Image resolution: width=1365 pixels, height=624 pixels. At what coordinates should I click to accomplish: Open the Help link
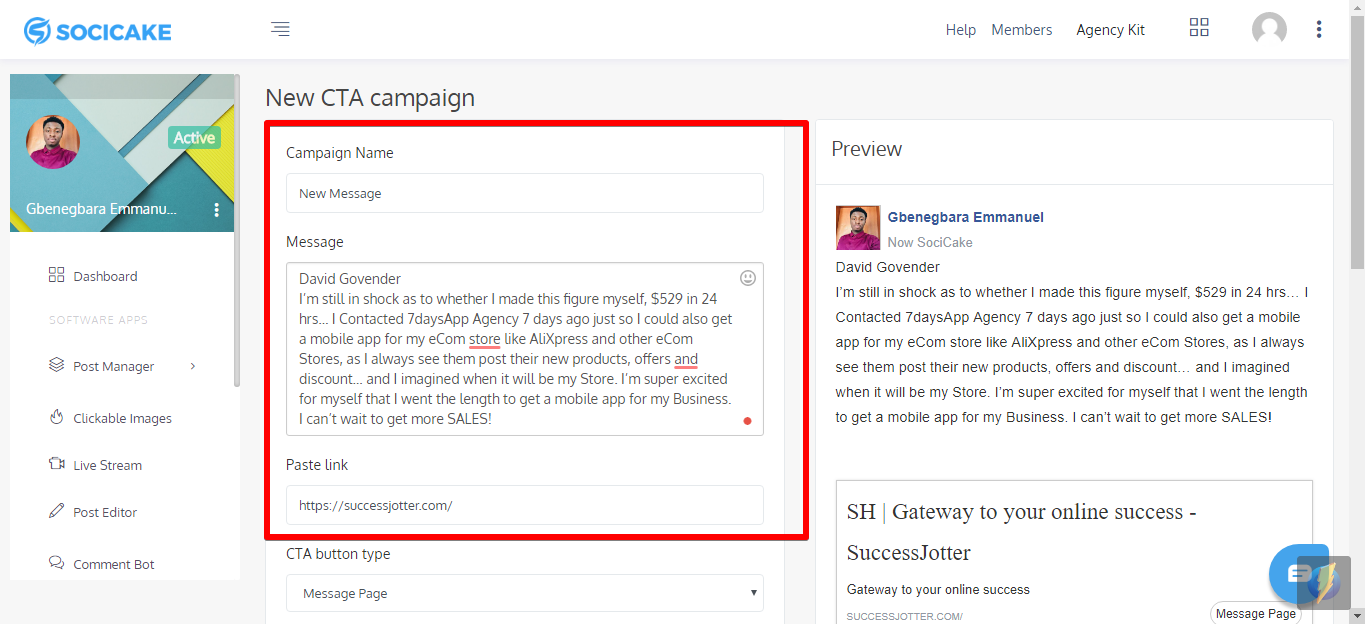coord(960,30)
